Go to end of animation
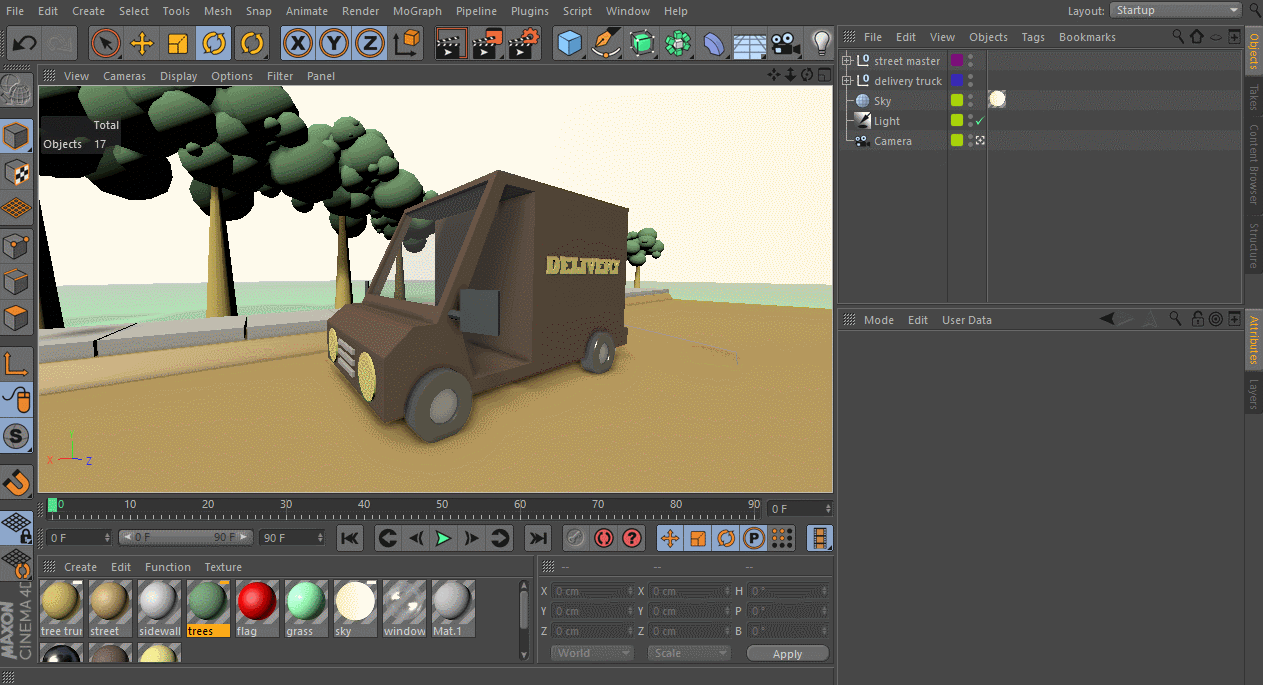 coord(538,538)
